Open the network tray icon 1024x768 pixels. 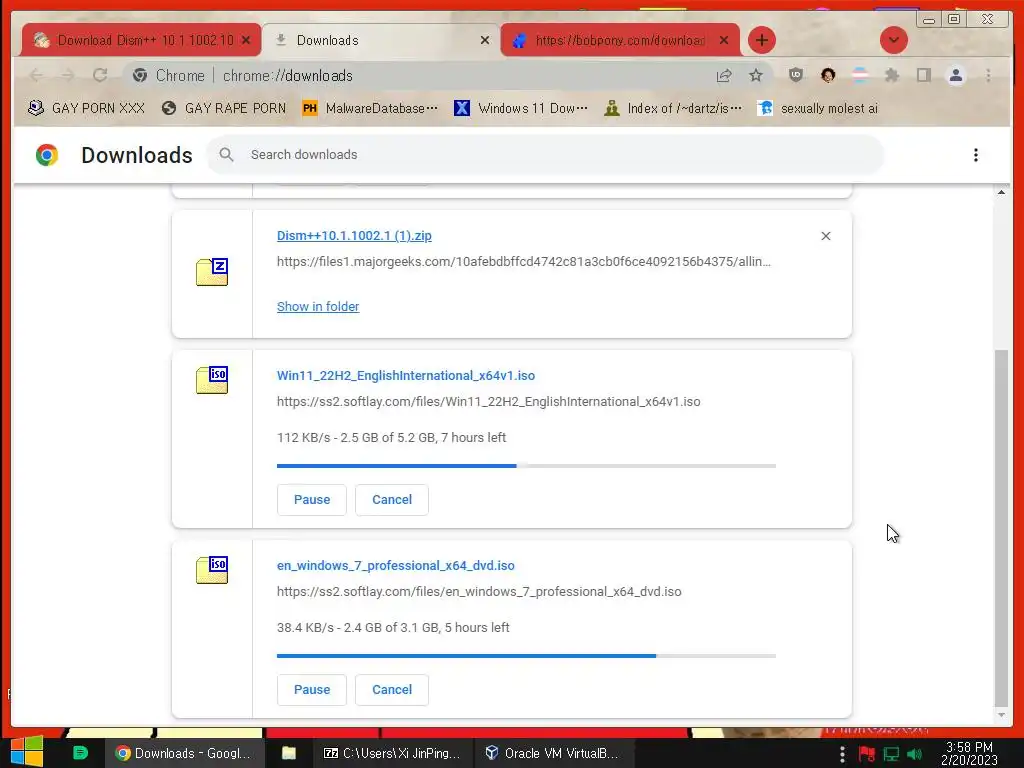tap(891, 754)
